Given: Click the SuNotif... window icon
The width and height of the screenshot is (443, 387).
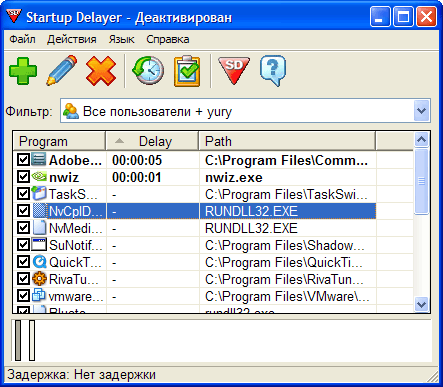Looking at the screenshot, I should (x=39, y=245).
